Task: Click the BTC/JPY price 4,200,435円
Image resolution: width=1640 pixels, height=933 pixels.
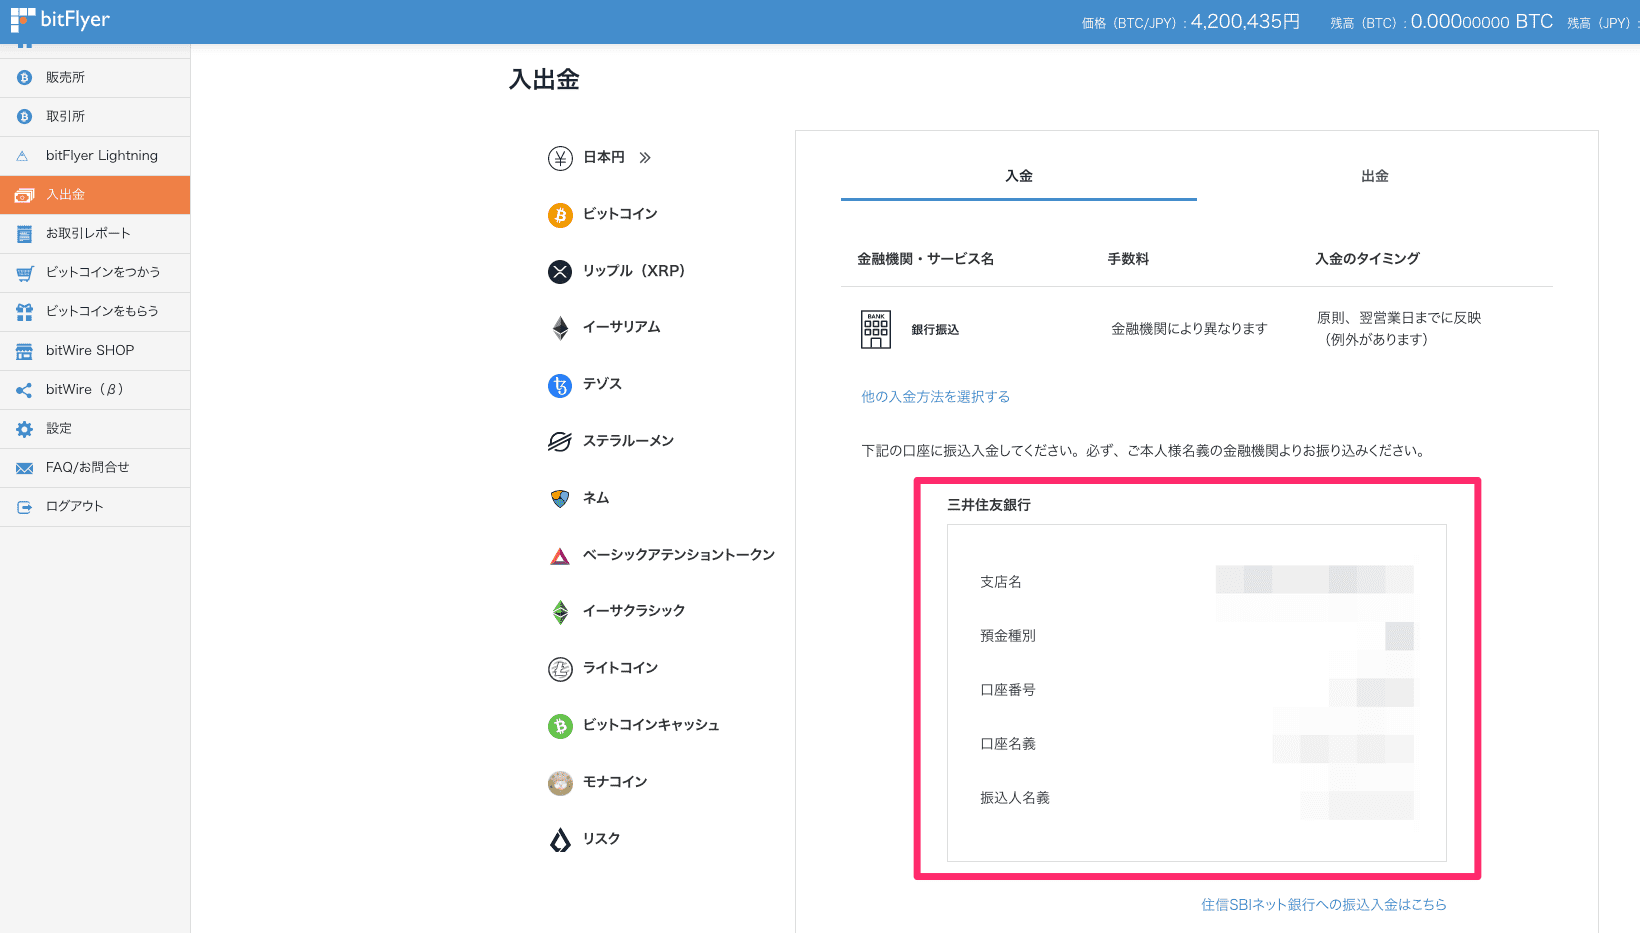Action: pyautogui.click(x=1245, y=21)
